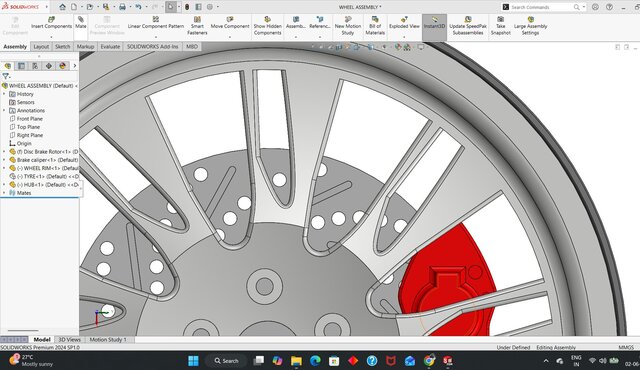Image resolution: width=640 pixels, height=370 pixels.
Task: Click Linear Component Pattern tool
Action: pyautogui.click(x=156, y=23)
